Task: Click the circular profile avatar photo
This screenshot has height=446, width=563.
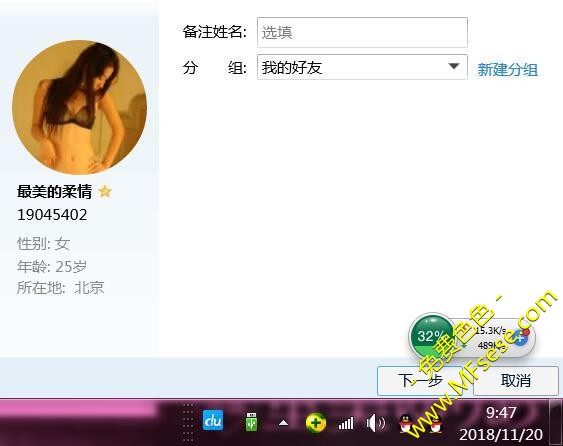Action: pos(79,107)
